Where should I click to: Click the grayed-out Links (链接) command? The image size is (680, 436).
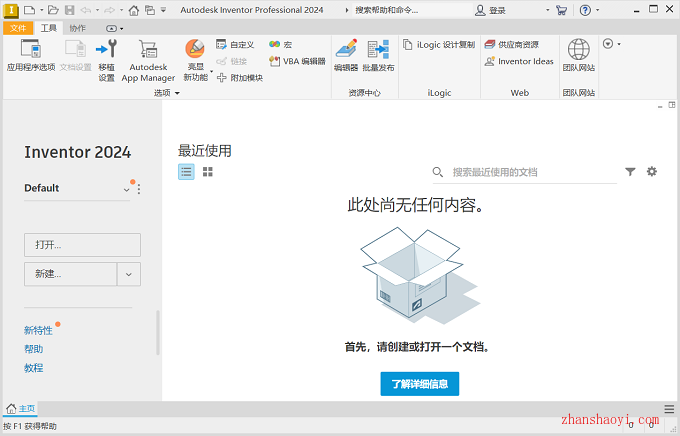tap(232, 61)
